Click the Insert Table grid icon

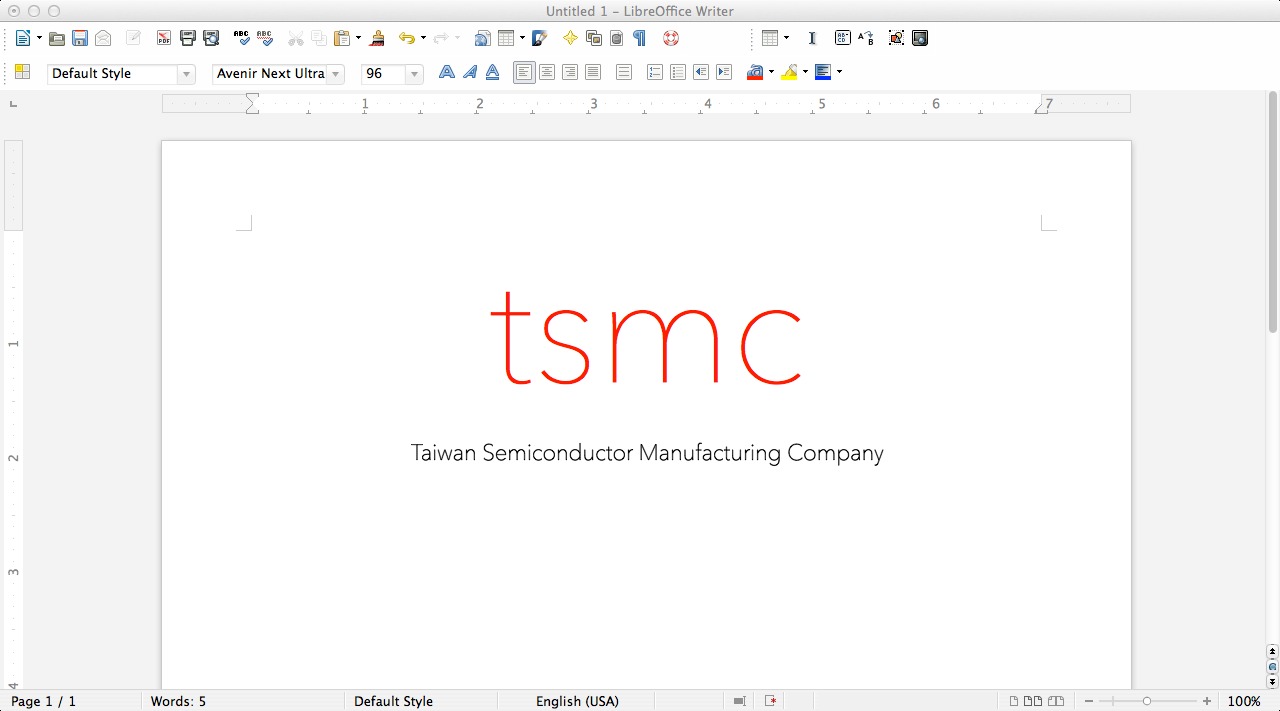[506, 38]
